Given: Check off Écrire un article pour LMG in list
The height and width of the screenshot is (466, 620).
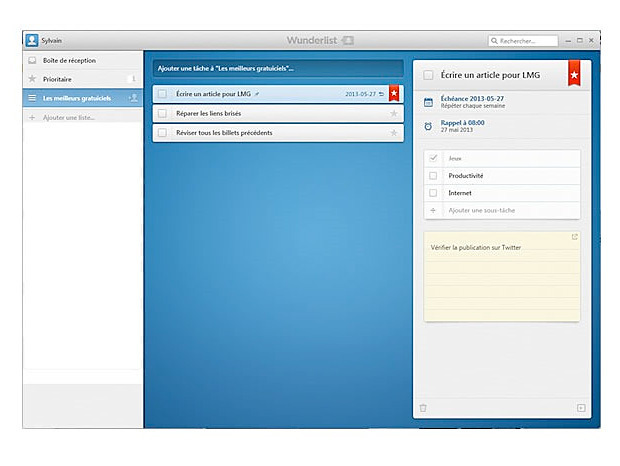Looking at the screenshot, I should click(162, 94).
